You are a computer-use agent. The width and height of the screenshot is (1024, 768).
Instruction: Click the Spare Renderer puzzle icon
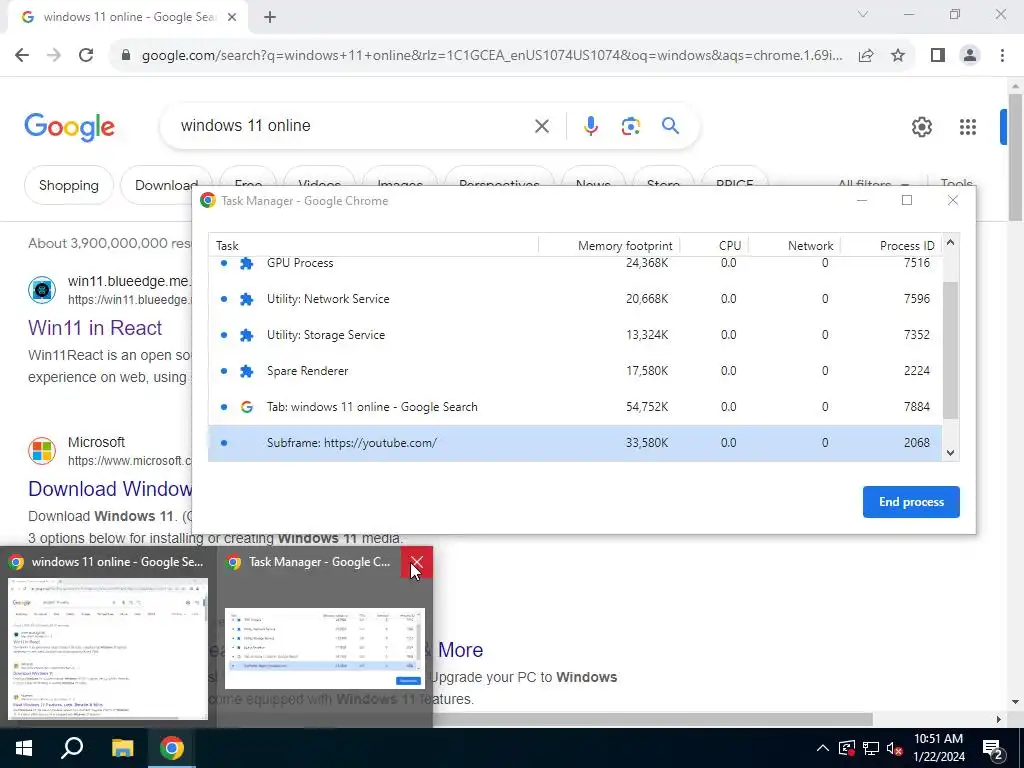[246, 371]
